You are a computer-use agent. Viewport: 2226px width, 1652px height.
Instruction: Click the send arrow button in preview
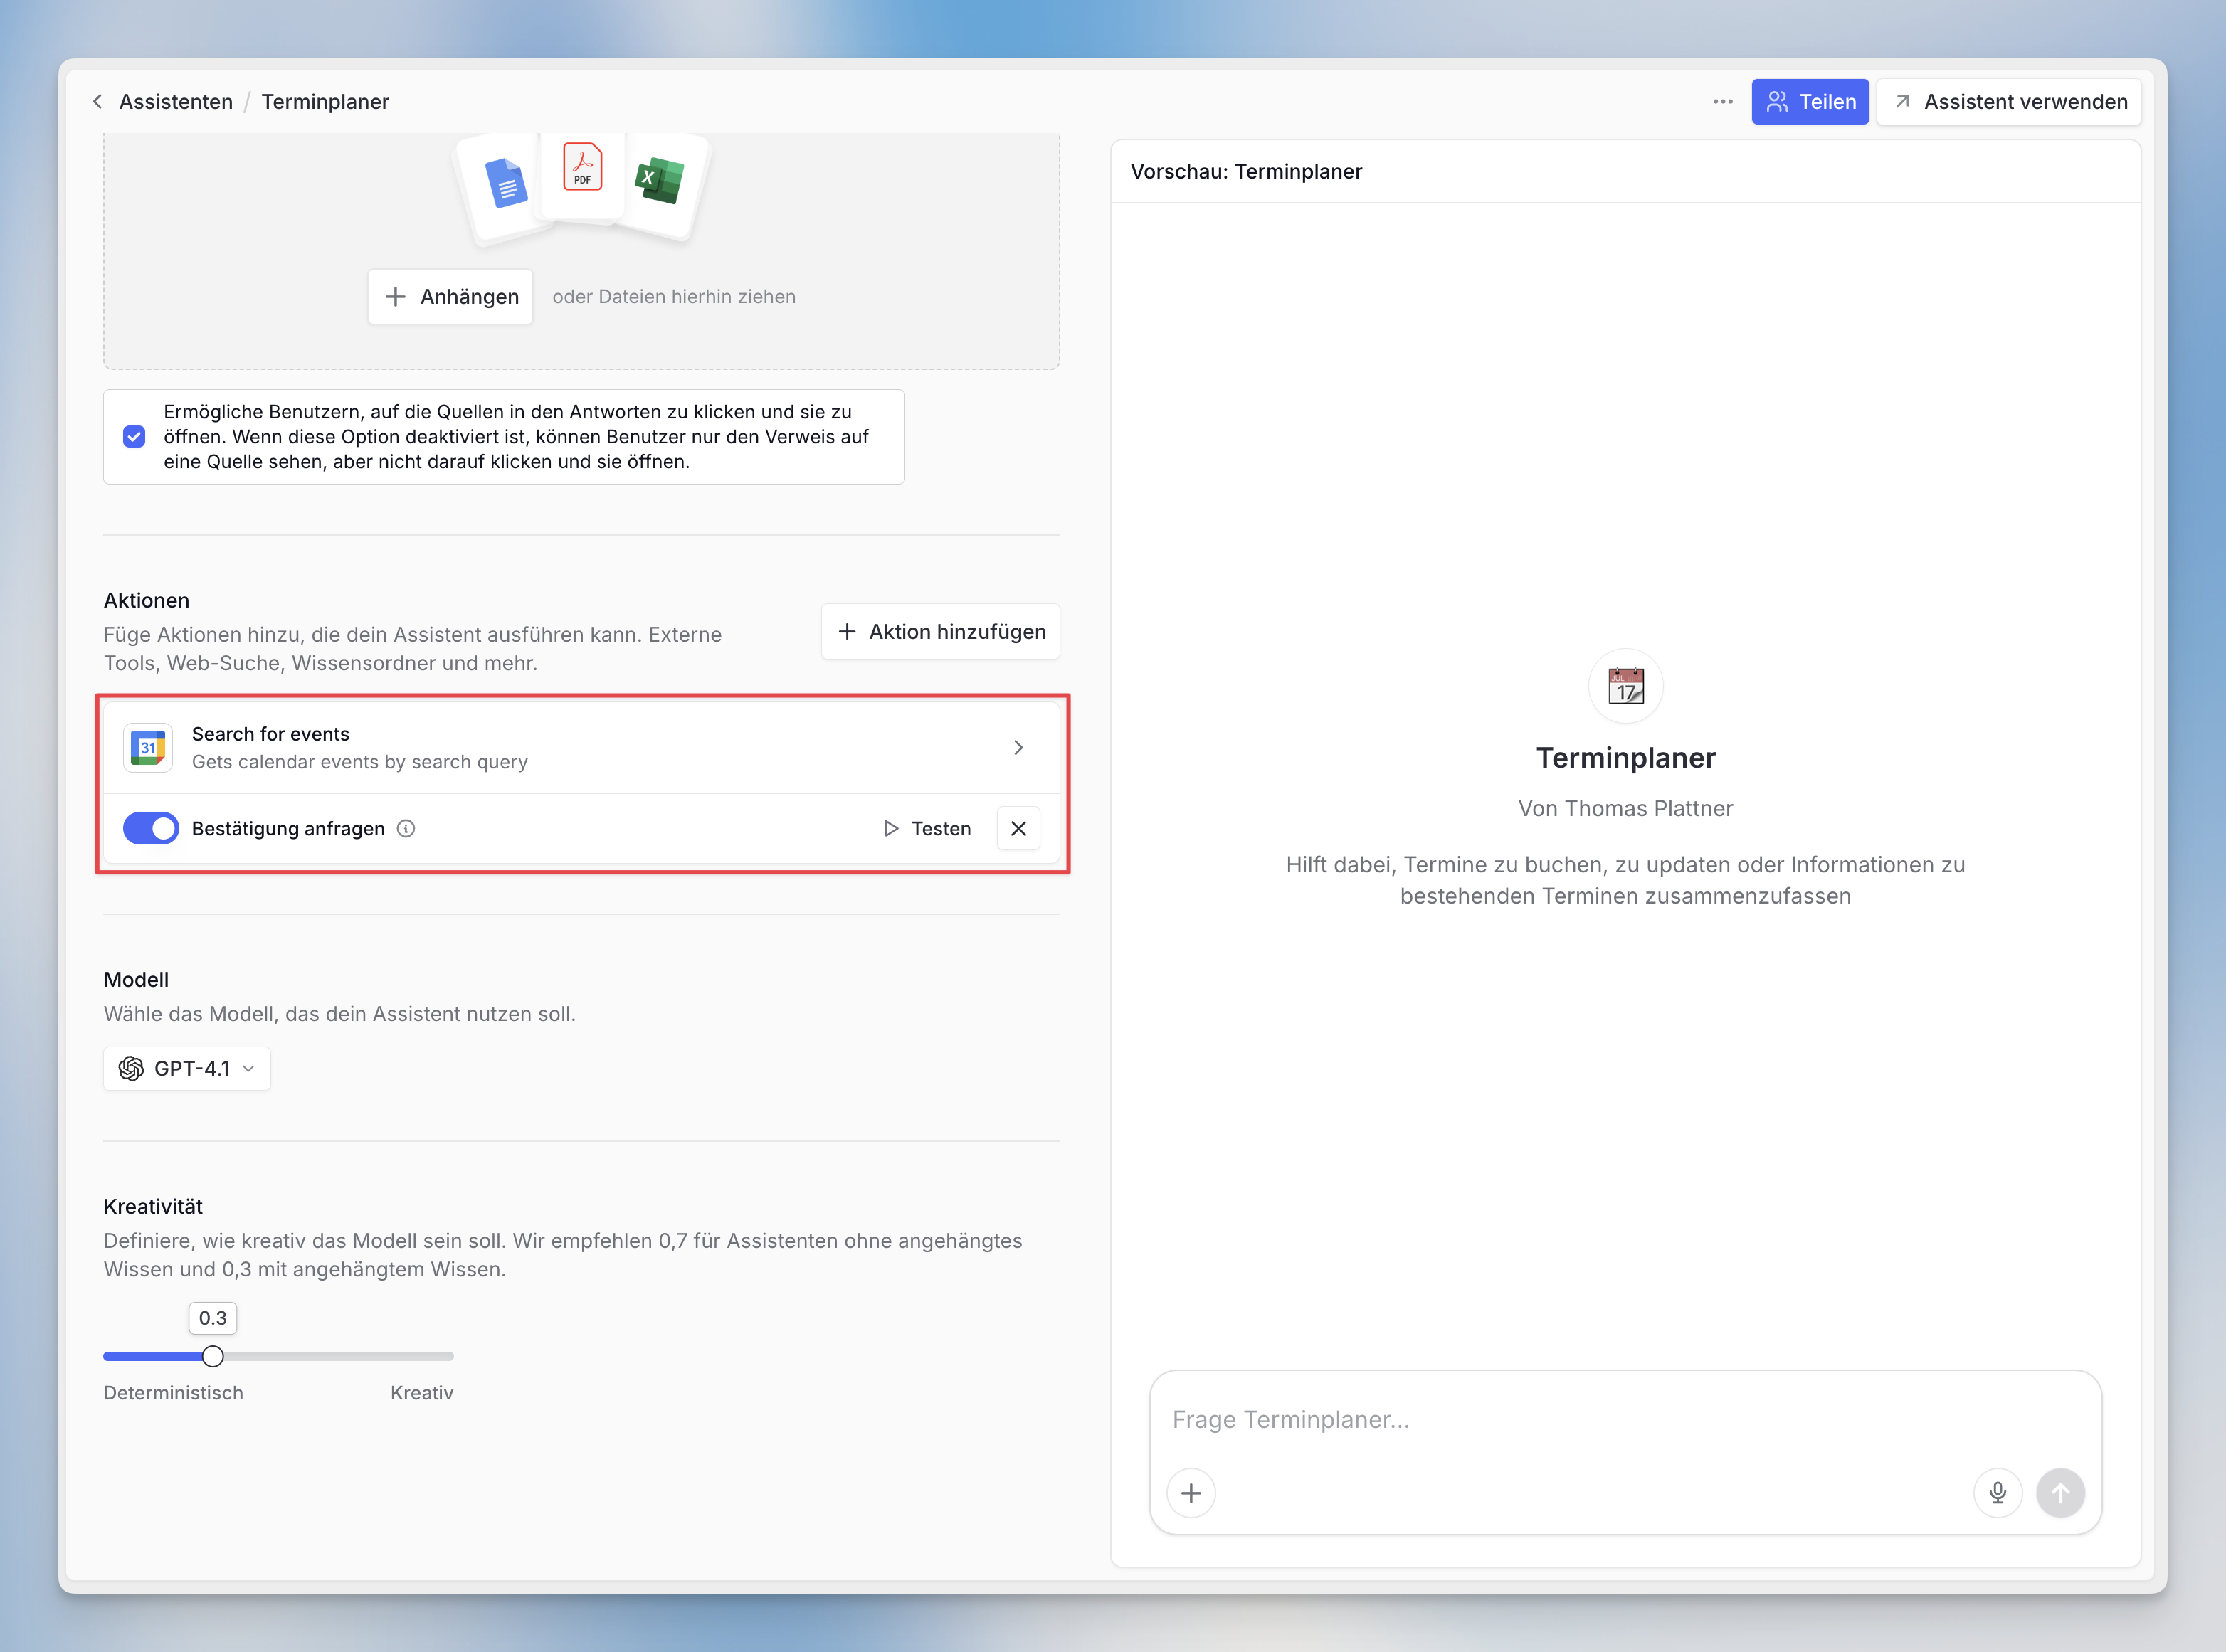(x=2060, y=1493)
